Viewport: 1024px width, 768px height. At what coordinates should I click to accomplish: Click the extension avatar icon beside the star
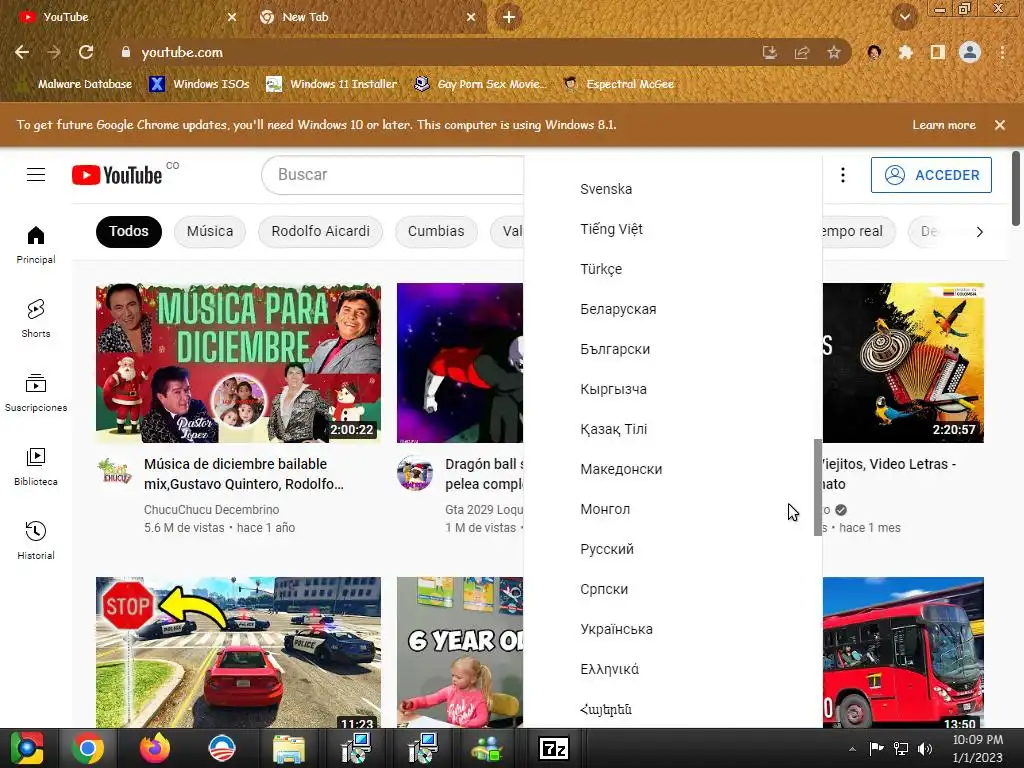coord(874,52)
